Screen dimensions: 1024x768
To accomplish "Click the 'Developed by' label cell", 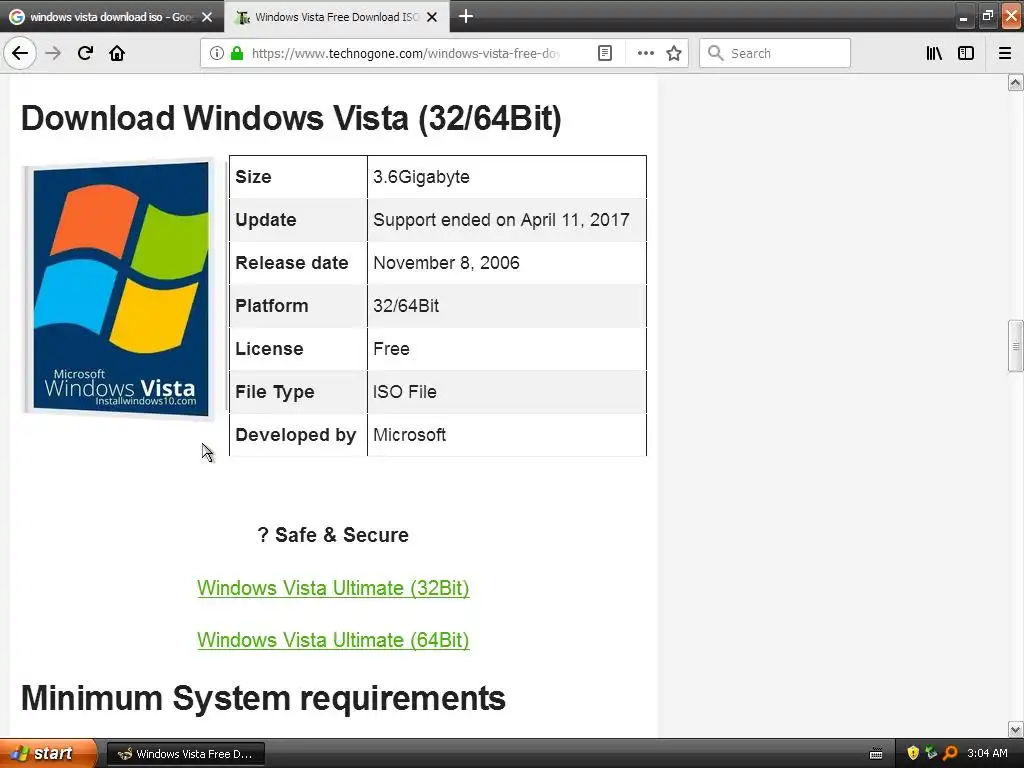I will (x=298, y=435).
